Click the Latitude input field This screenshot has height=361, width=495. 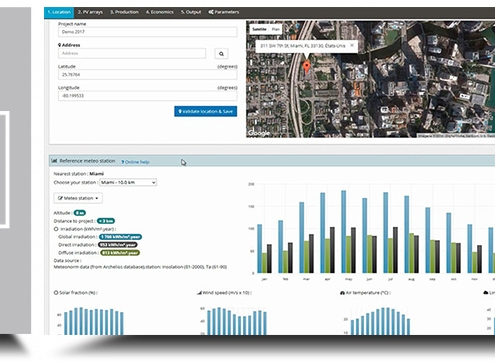[x=148, y=75]
